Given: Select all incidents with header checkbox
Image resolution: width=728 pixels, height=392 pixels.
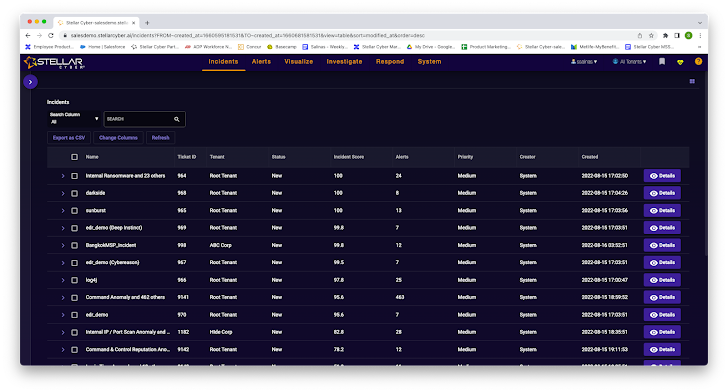Looking at the screenshot, I should pos(74,157).
